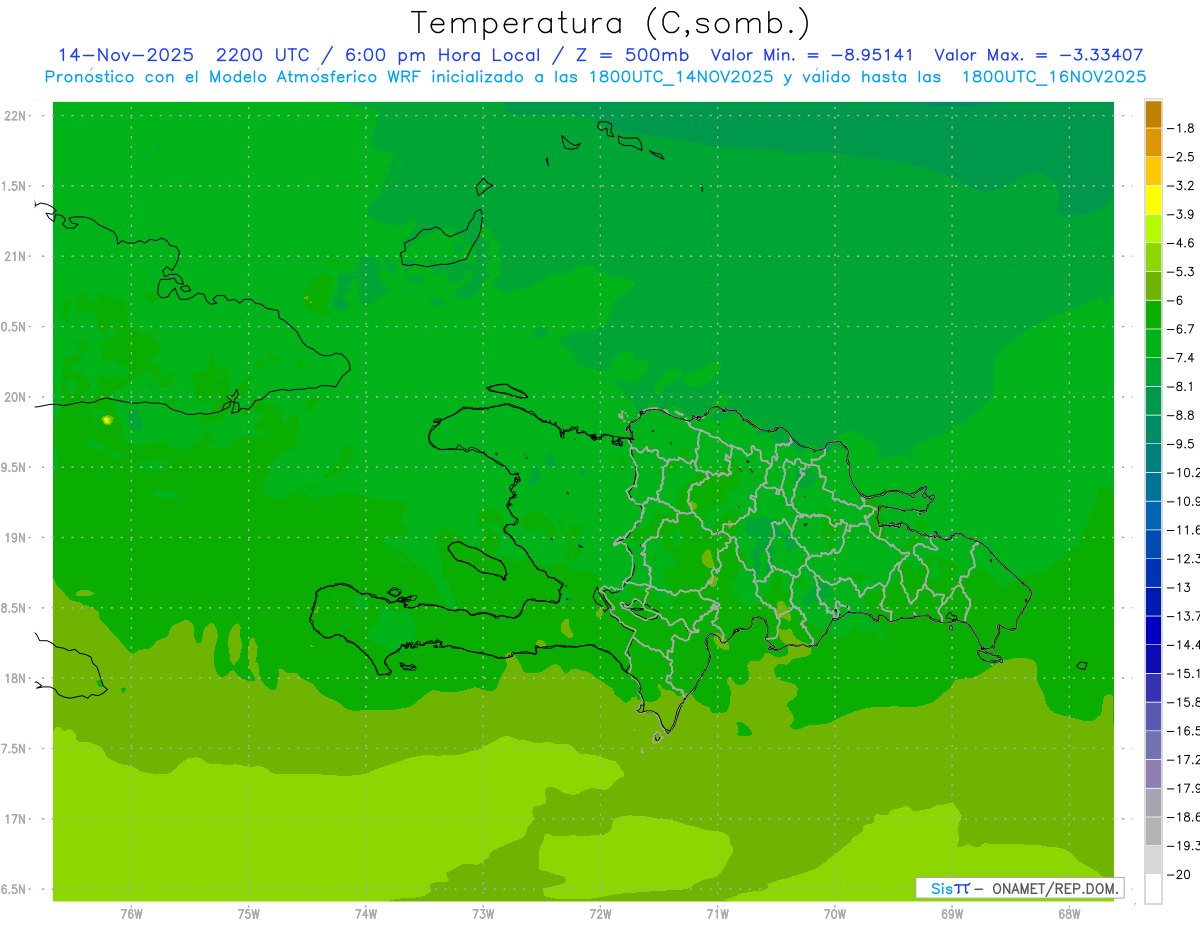Click the 74W longitude label
The height and width of the screenshot is (927, 1200).
pyautogui.click(x=366, y=913)
